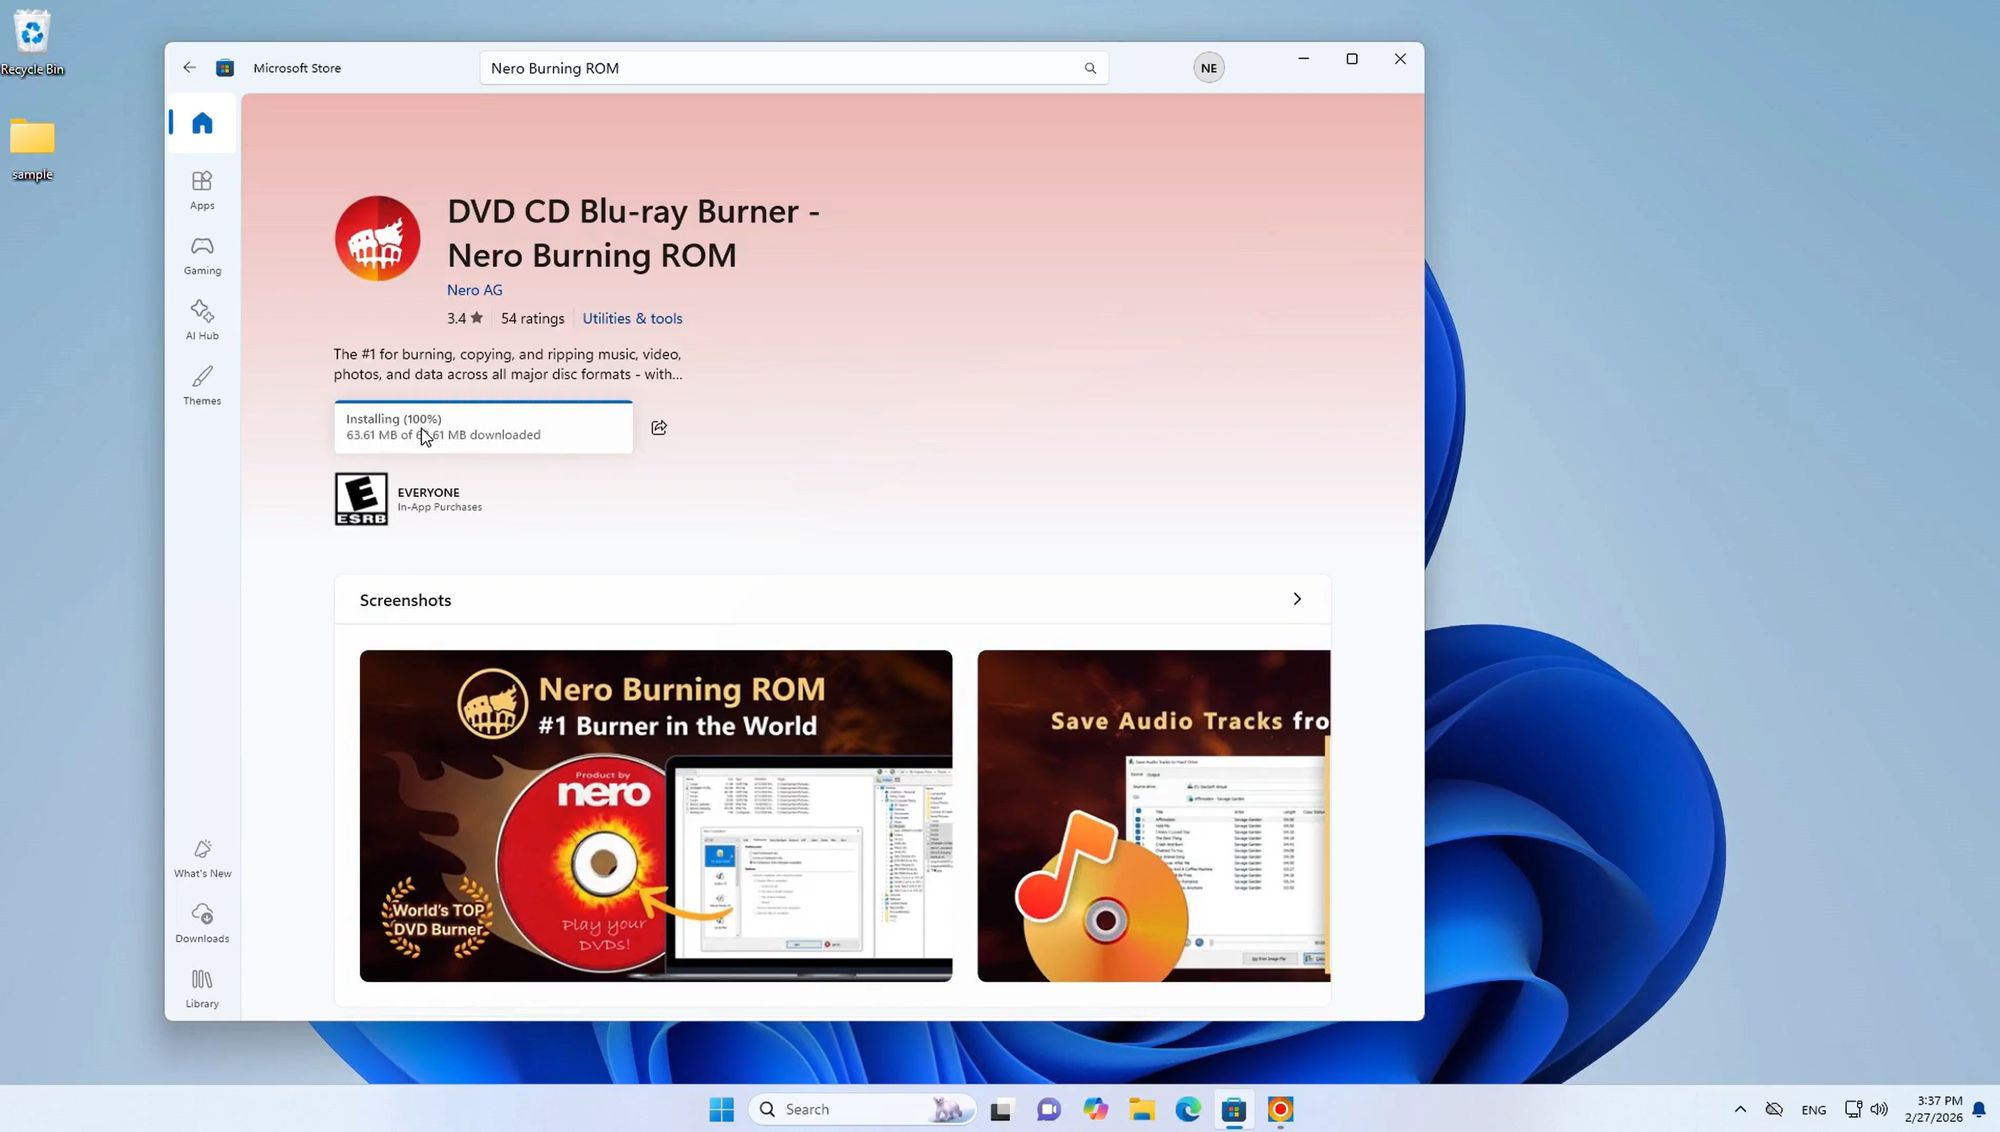Viewport: 2000px width, 1132px height.
Task: Click the share icon next to the install progress
Action: pyautogui.click(x=658, y=427)
